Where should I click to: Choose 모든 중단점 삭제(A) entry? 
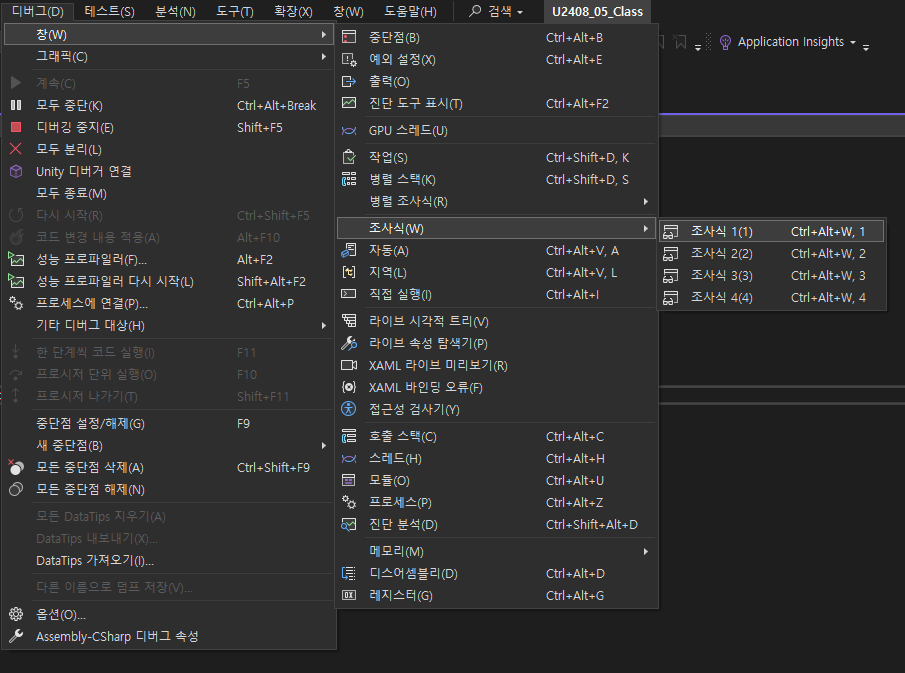click(169, 468)
